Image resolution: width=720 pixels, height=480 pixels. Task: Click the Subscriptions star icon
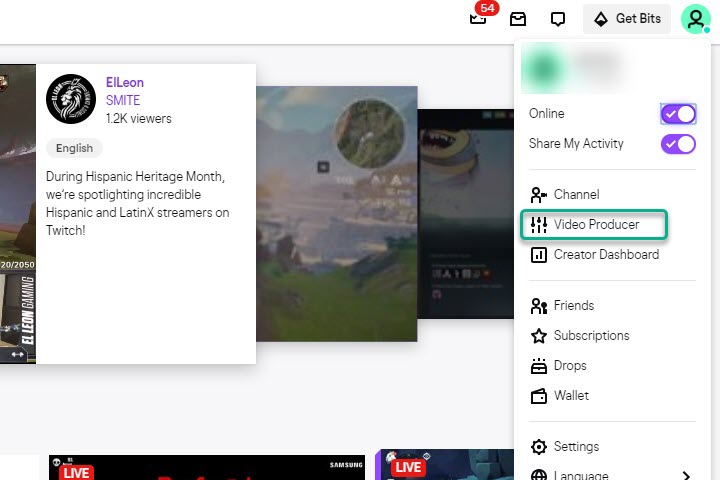point(539,336)
